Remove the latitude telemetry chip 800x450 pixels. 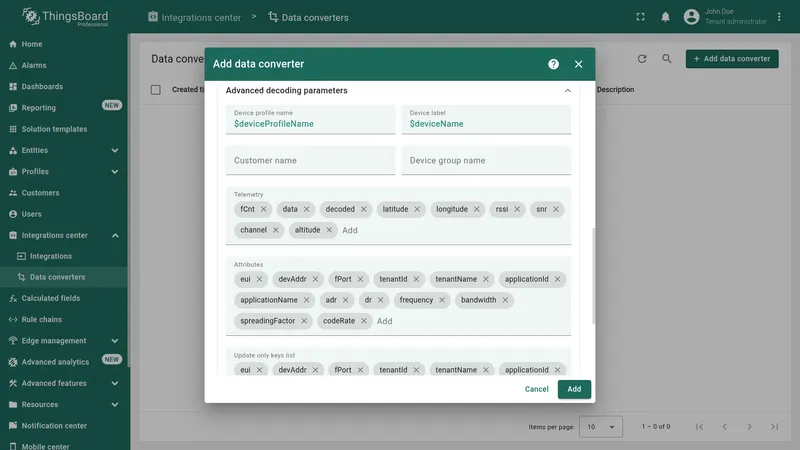tap(417, 209)
